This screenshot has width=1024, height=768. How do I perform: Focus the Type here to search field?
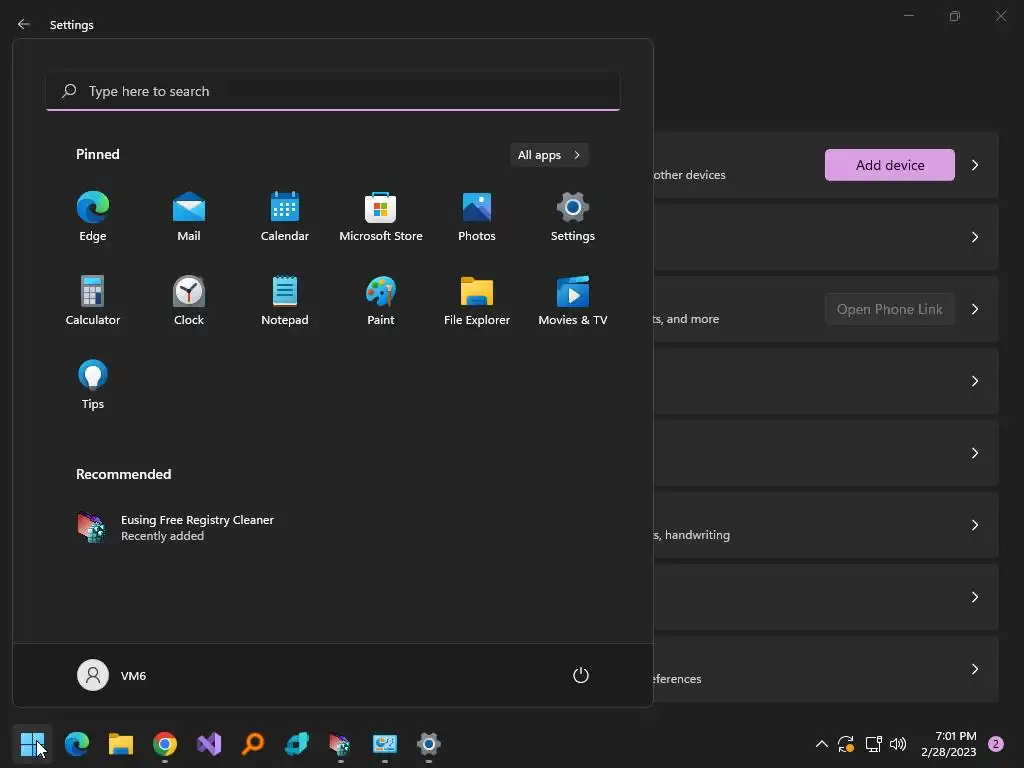[333, 91]
